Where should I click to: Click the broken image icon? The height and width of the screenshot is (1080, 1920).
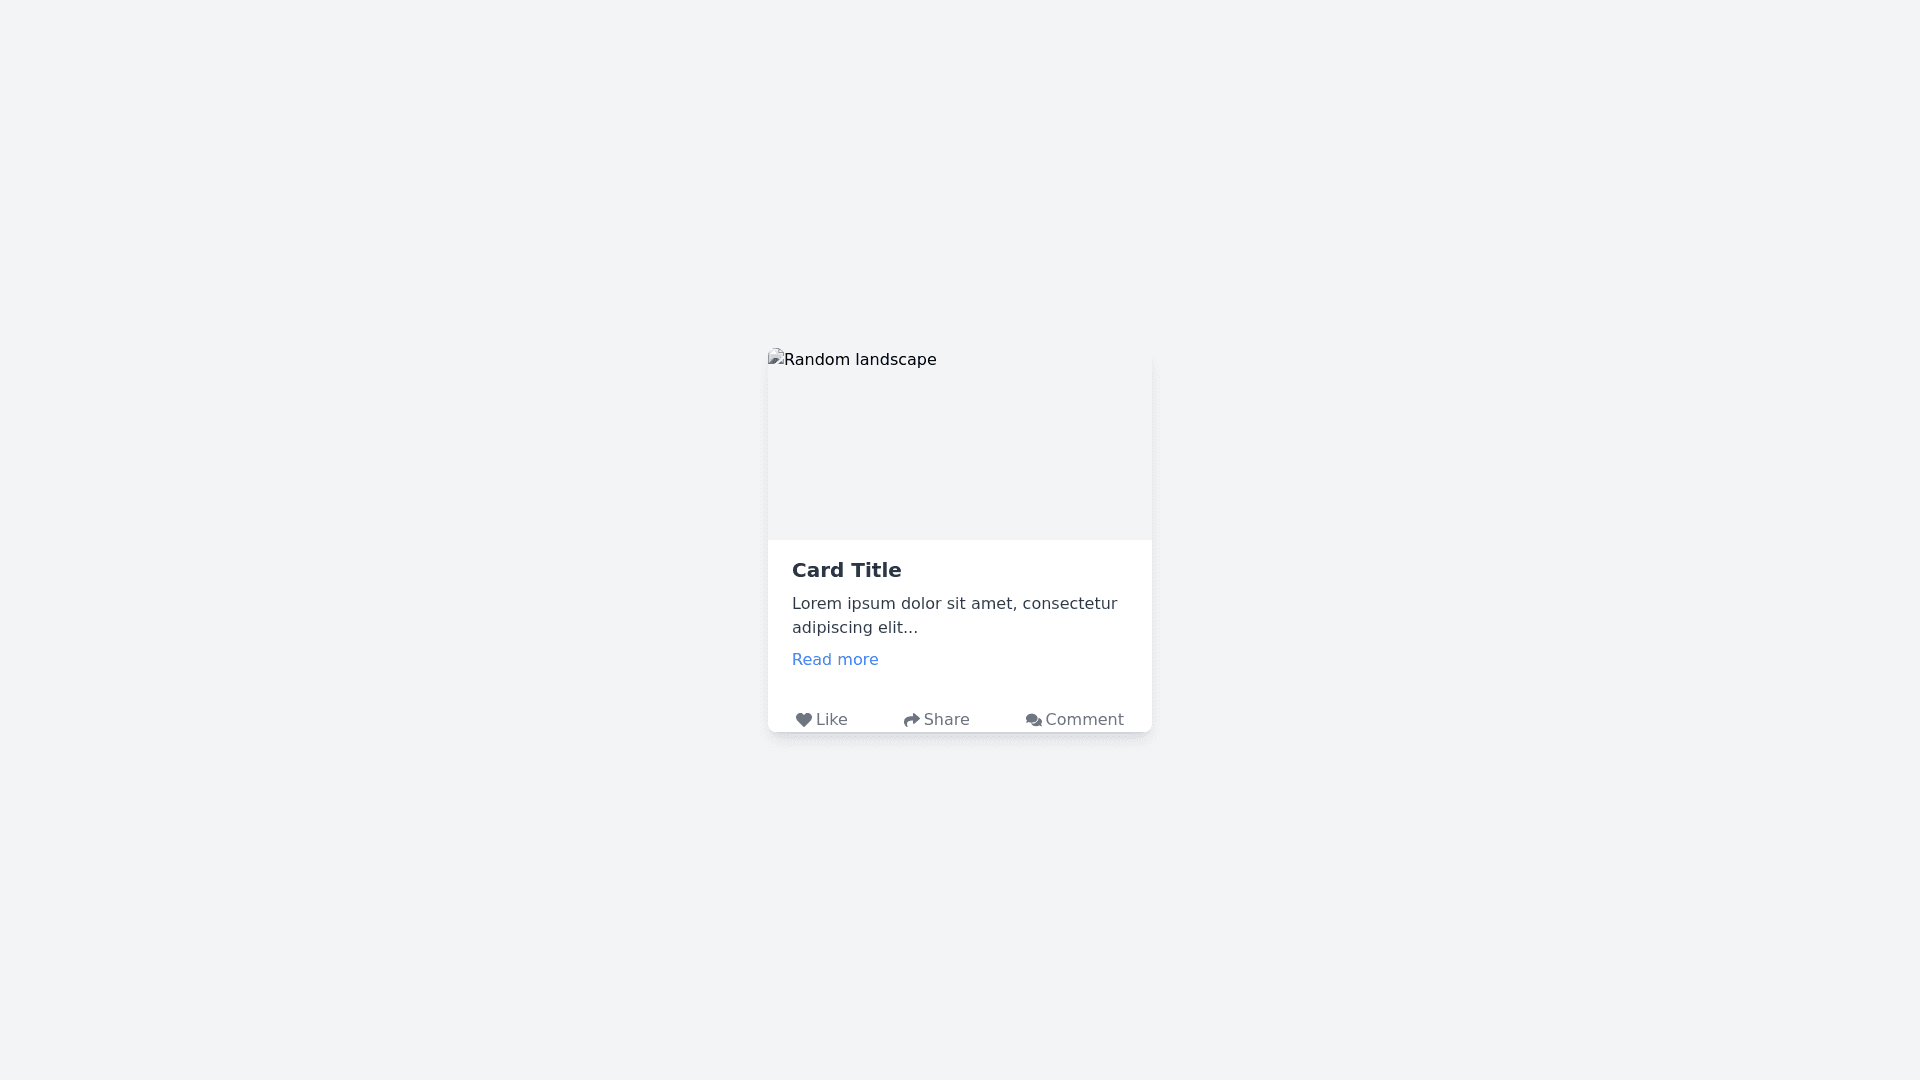click(x=775, y=357)
